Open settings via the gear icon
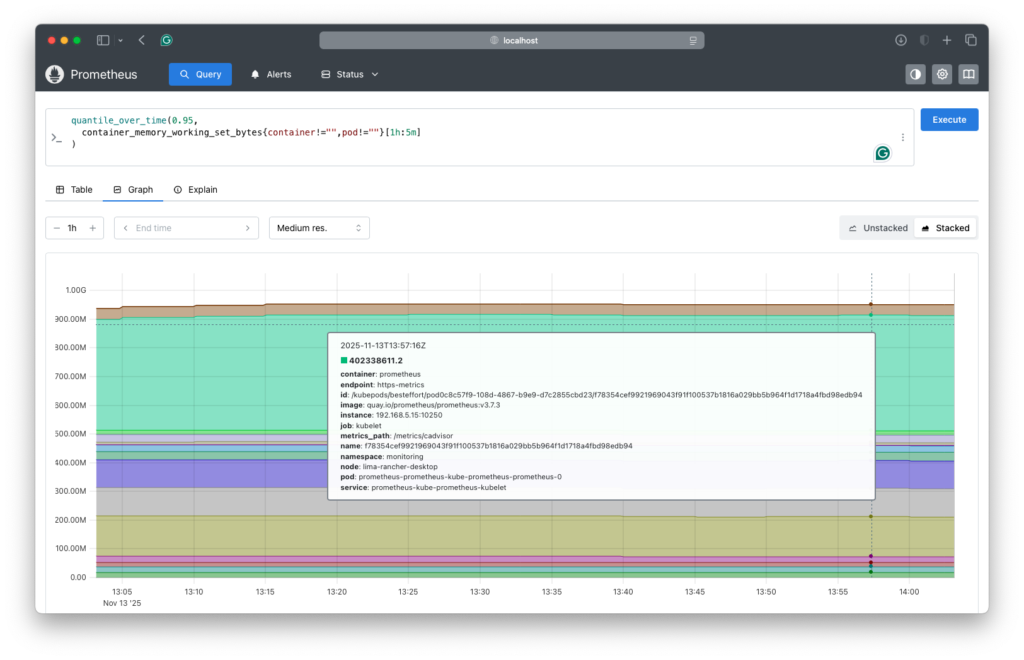 941,74
